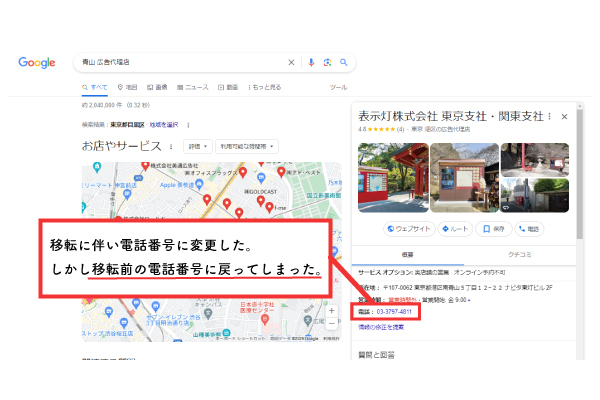Viewport: 600px width, 400px height.
Task: Click the ウェブサイト button
Action: [x=409, y=229]
